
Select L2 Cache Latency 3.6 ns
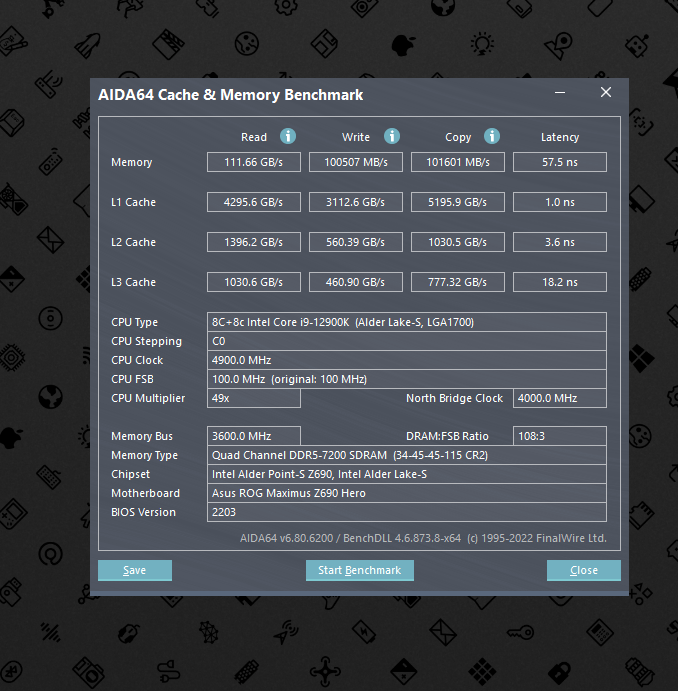pos(560,242)
